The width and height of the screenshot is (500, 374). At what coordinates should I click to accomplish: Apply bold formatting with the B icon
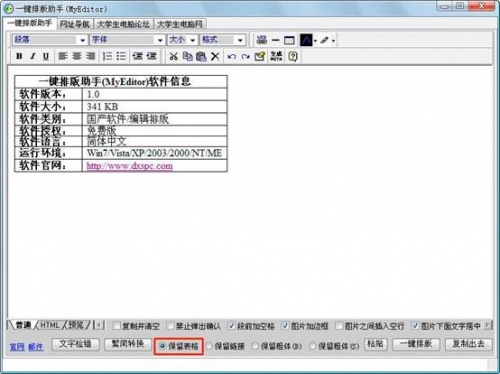coord(19,56)
